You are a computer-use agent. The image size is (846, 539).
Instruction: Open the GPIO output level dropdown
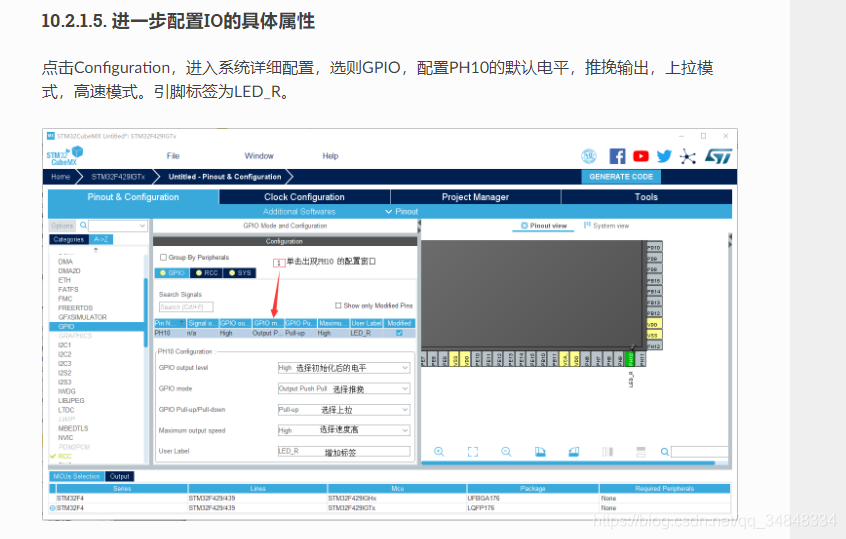pos(344,368)
